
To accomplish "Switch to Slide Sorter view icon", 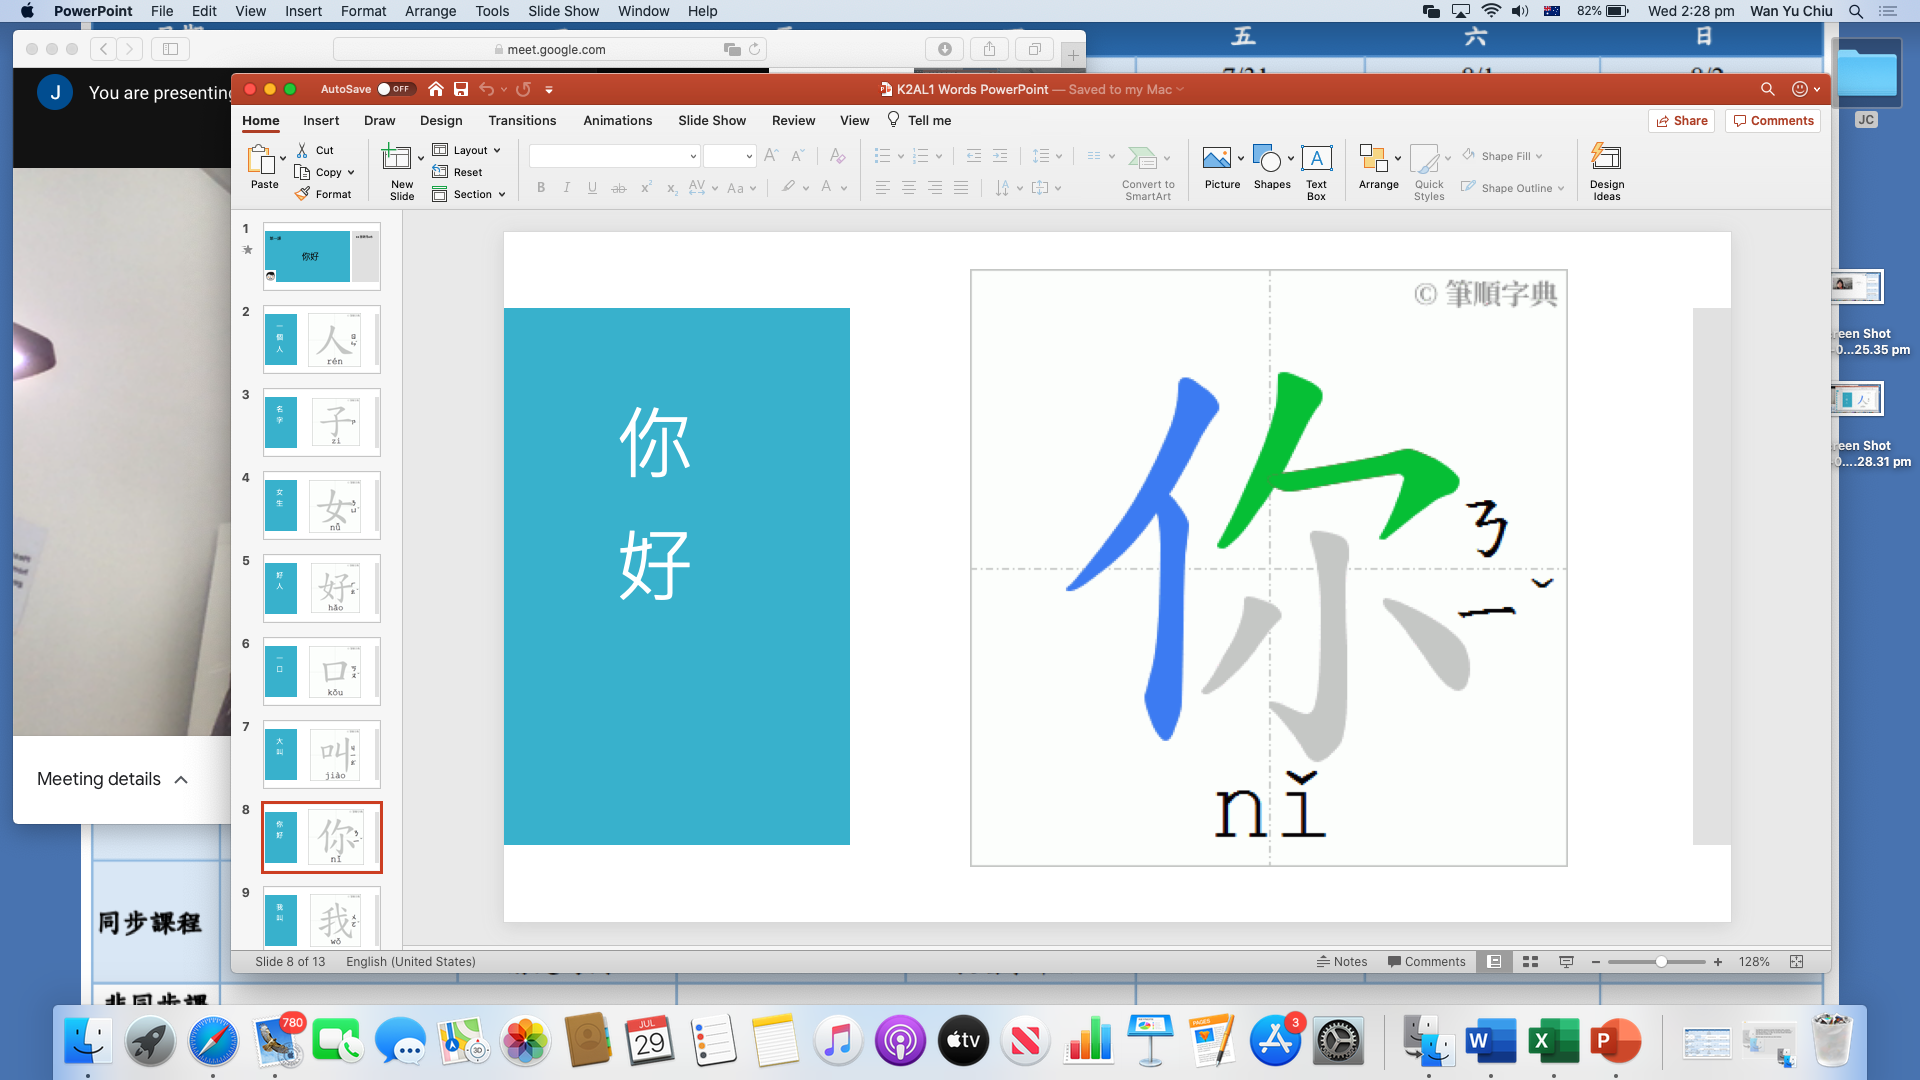I will click(x=1530, y=962).
